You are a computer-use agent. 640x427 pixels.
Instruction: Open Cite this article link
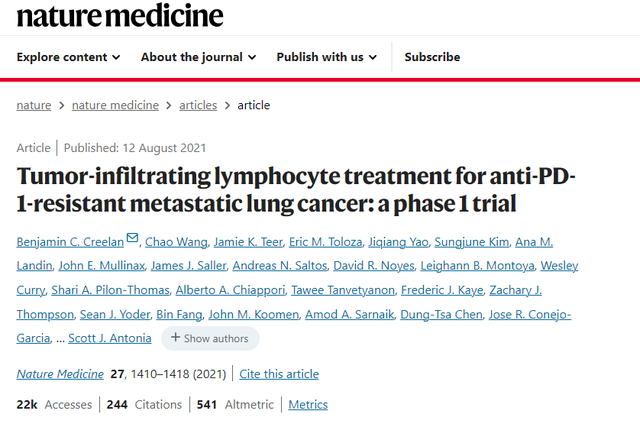tap(279, 374)
